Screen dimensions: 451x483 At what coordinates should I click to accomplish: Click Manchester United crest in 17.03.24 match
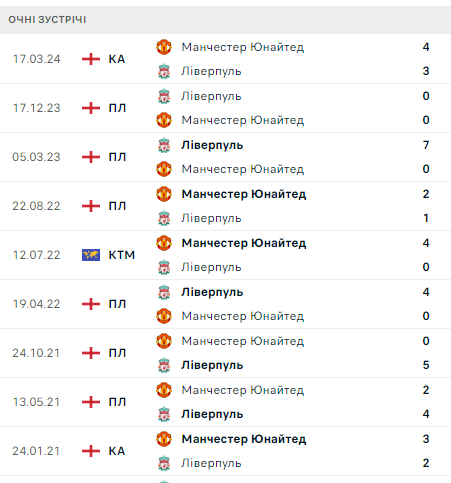coord(164,47)
